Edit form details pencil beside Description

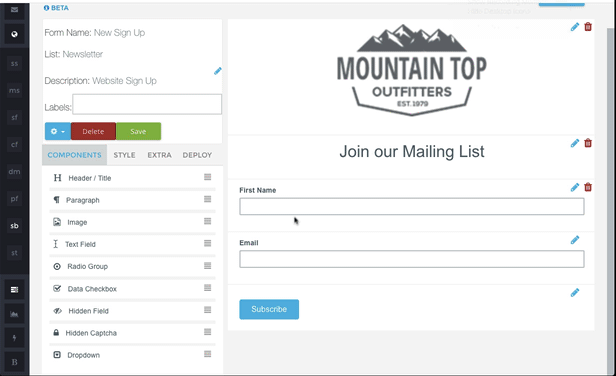click(x=218, y=71)
